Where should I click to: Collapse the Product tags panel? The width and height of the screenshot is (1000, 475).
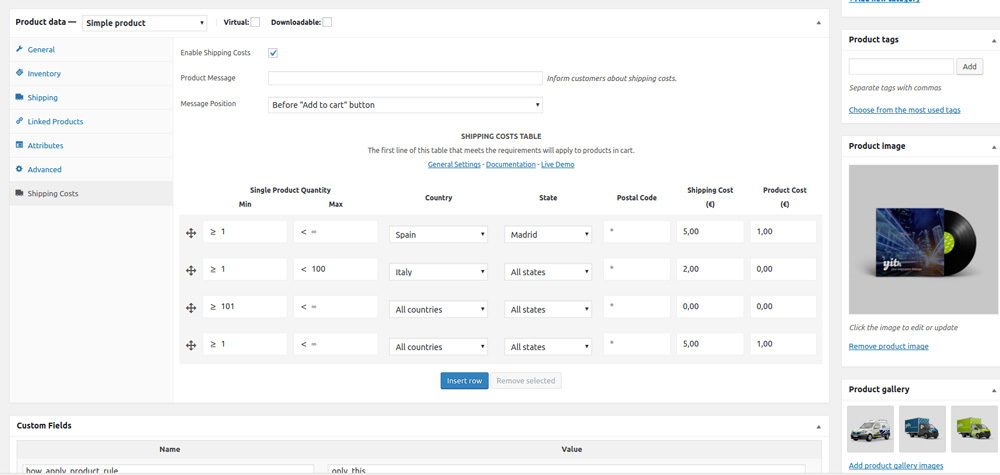(993, 41)
